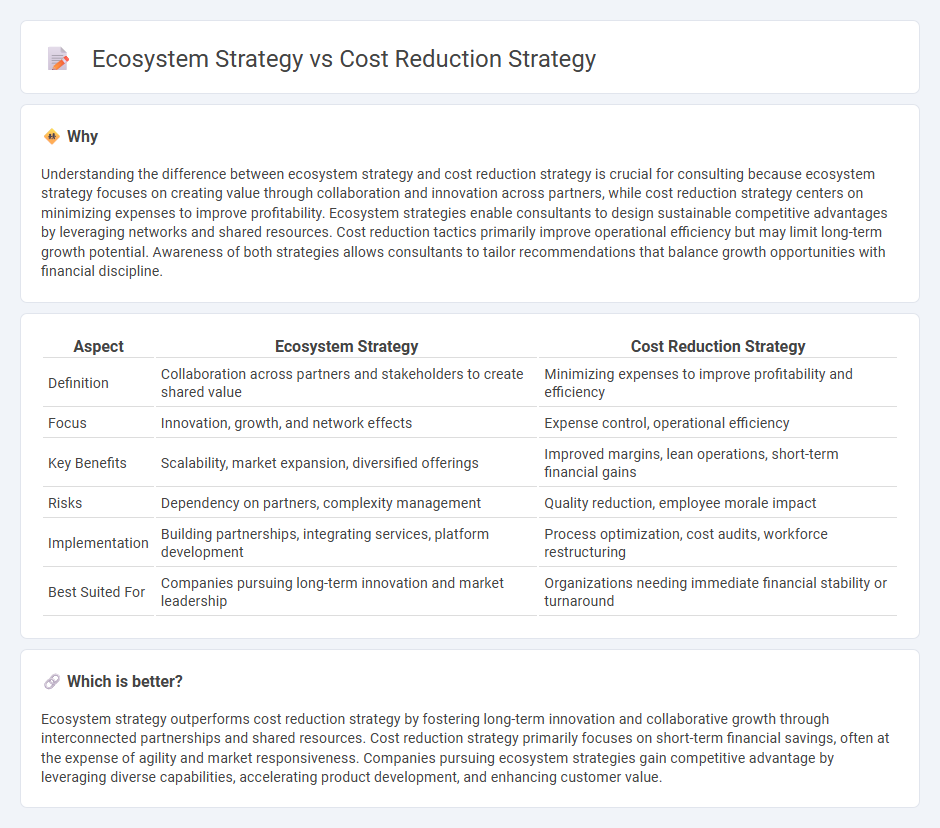Viewport: 940px width, 828px height.
Task: Click cell 'Collaboration across partners and stakeholders'
Action: pyautogui.click(x=347, y=383)
